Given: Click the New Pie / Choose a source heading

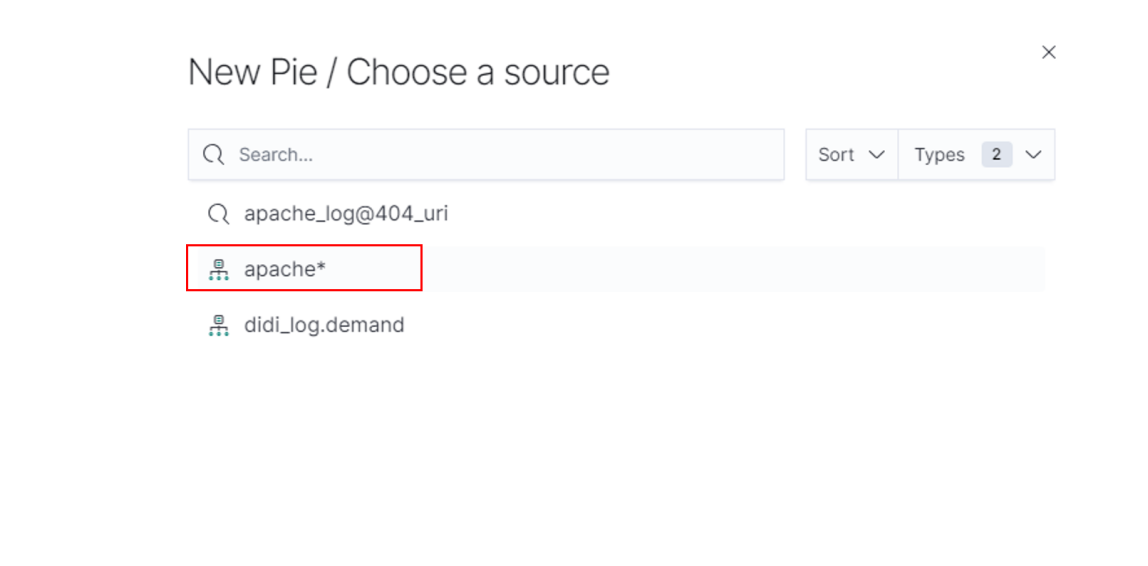Looking at the screenshot, I should tap(398, 72).
